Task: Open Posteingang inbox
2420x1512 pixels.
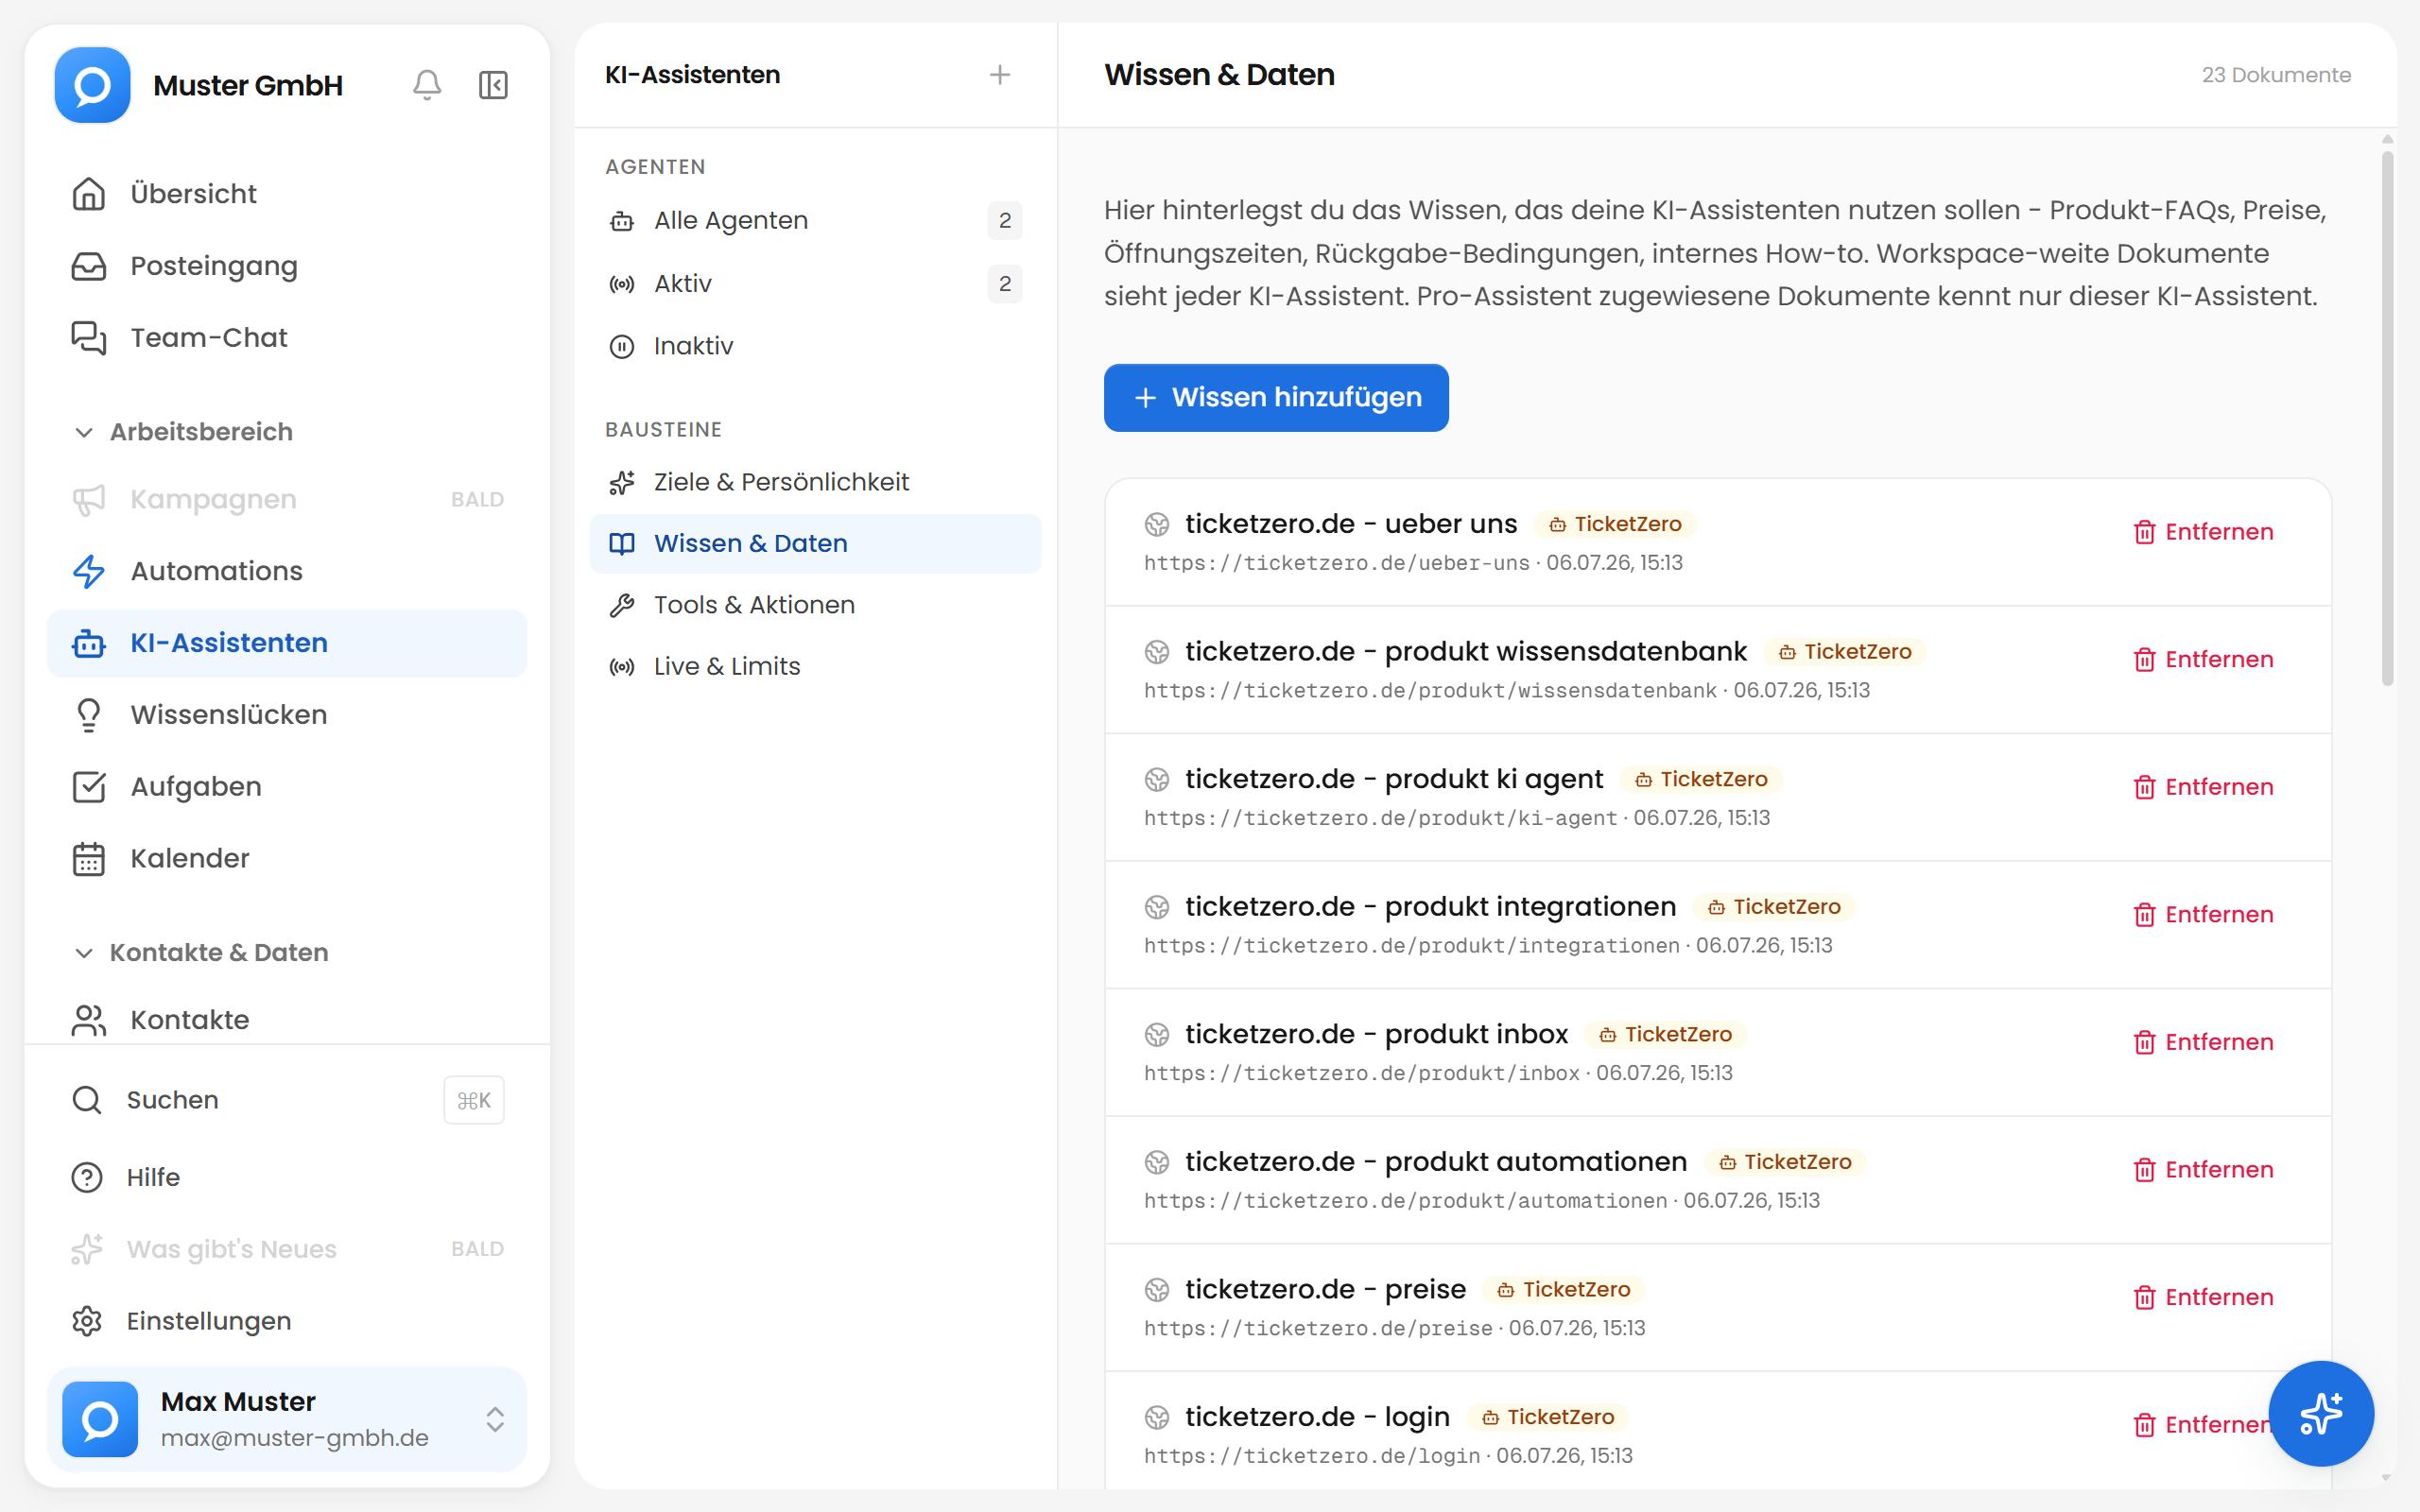Action: click(287, 266)
